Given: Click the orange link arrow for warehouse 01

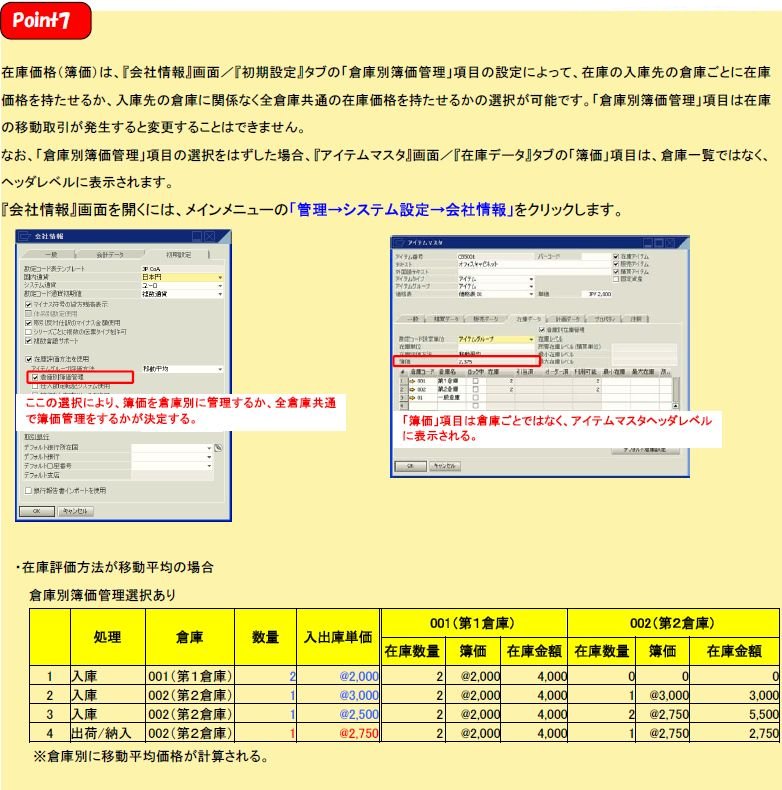Looking at the screenshot, I should pos(410,397).
